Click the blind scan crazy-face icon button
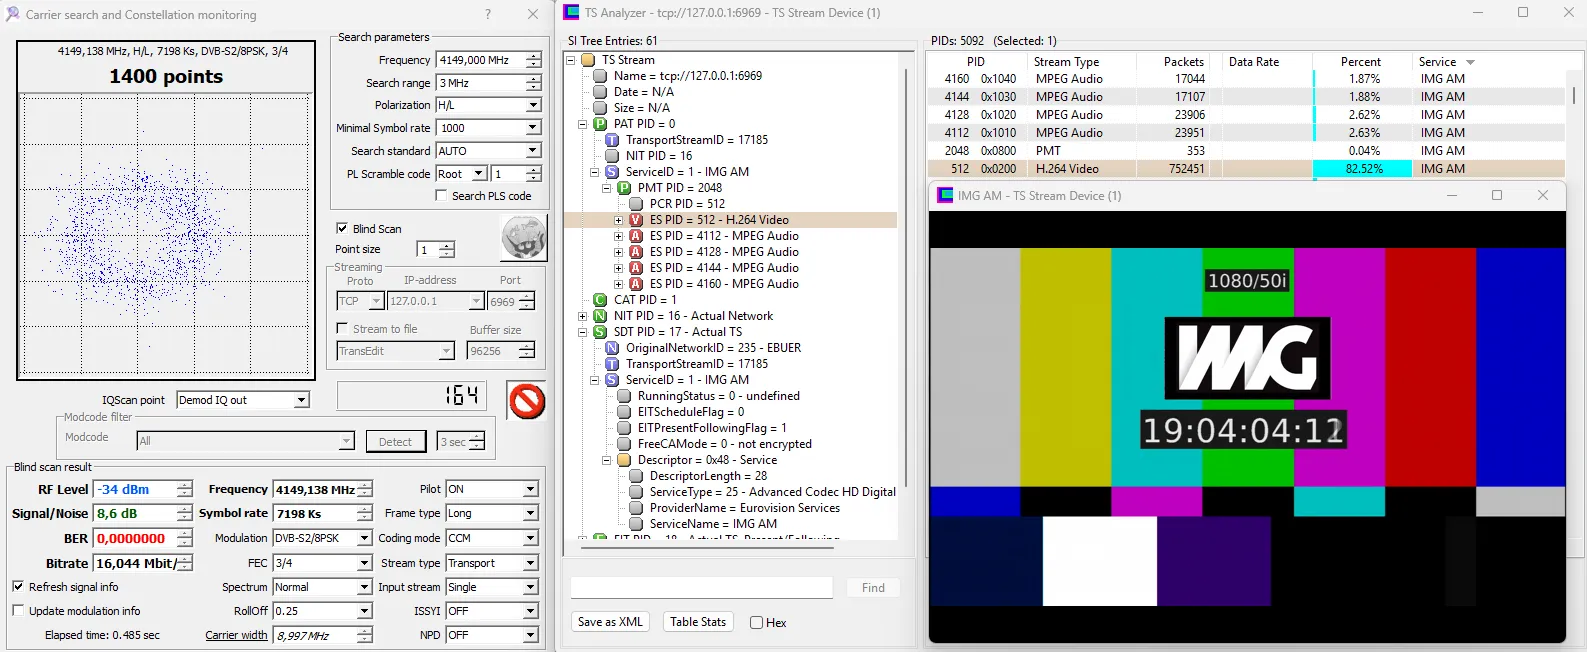This screenshot has width=1587, height=652. [x=523, y=238]
